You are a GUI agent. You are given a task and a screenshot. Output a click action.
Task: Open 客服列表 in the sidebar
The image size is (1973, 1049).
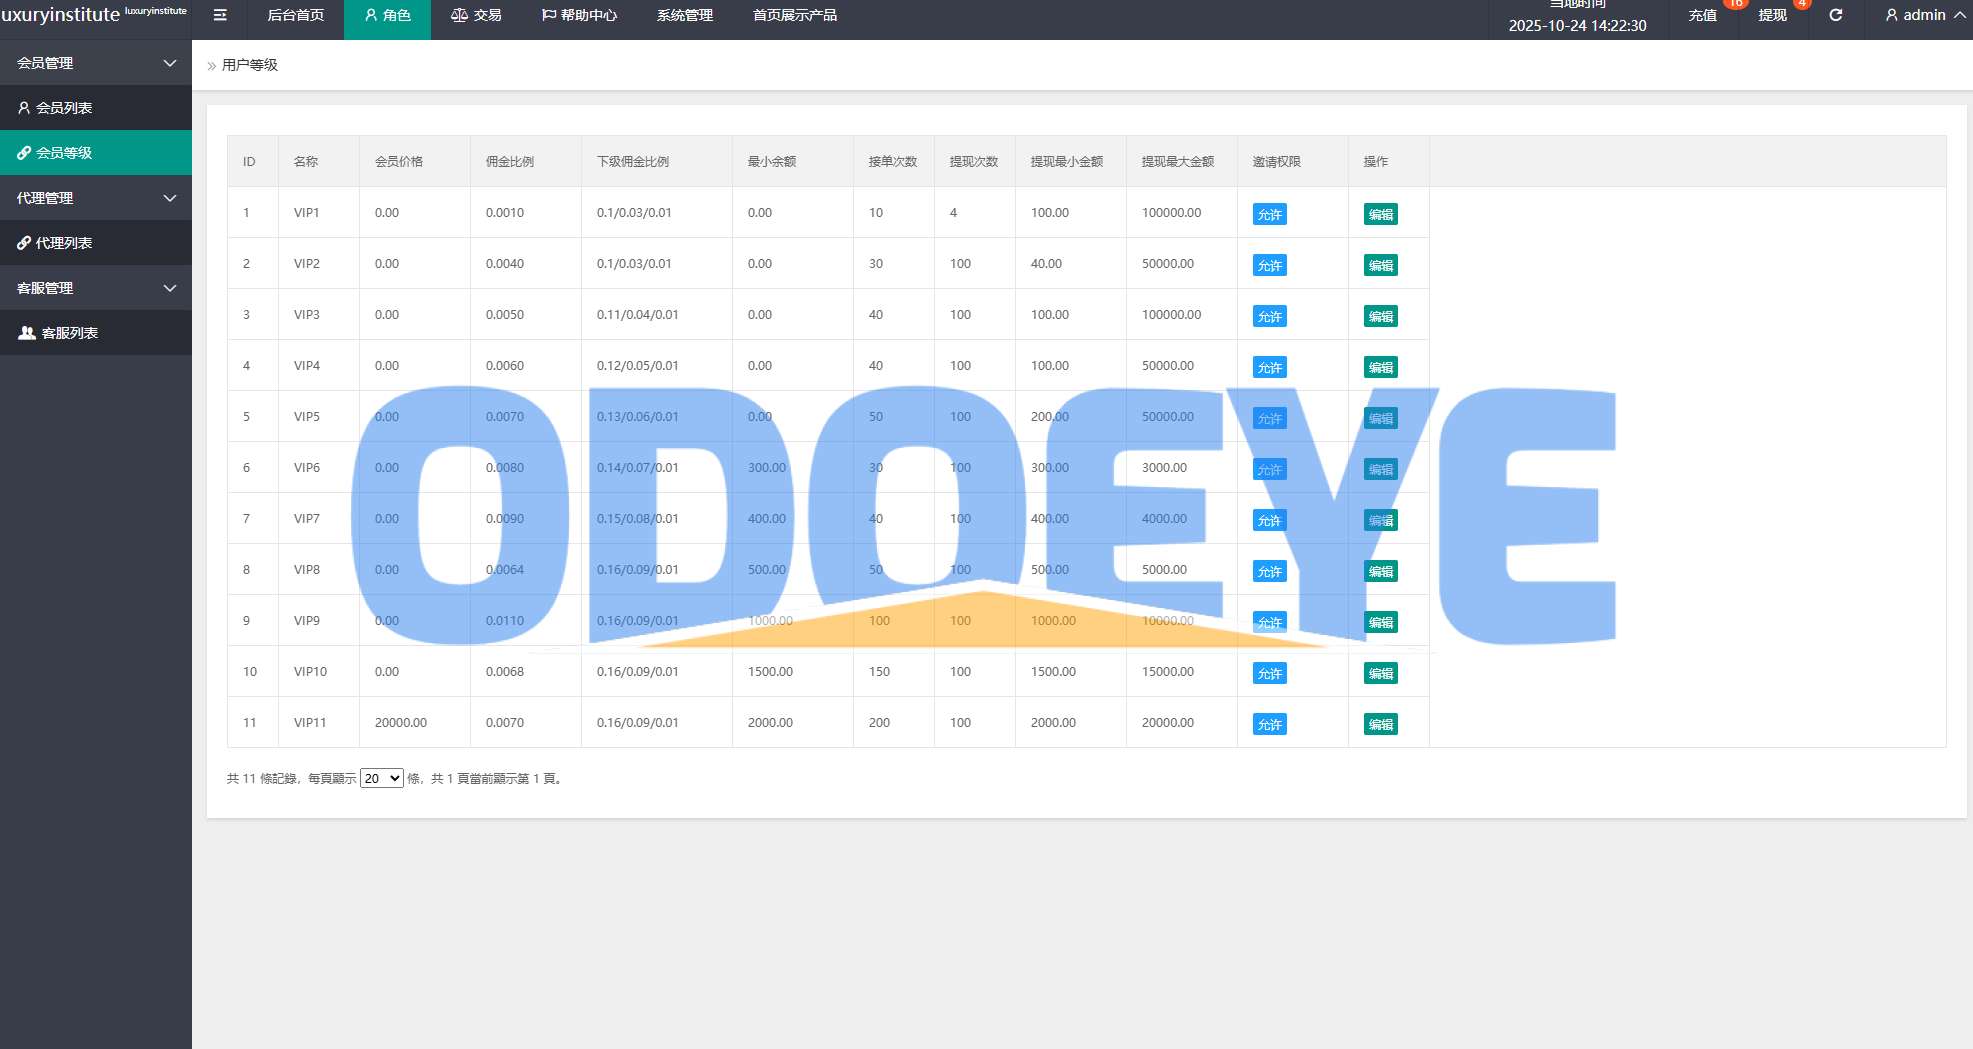point(69,333)
